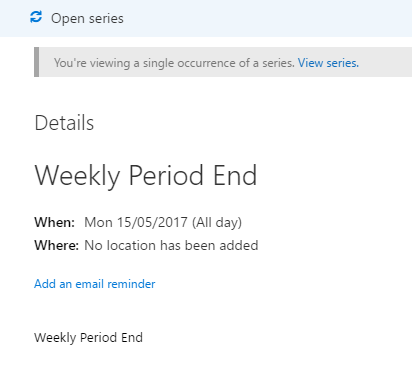Image resolution: width=412 pixels, height=379 pixels.
Task: Click the Weekly Period End body text
Action: pos(88,338)
